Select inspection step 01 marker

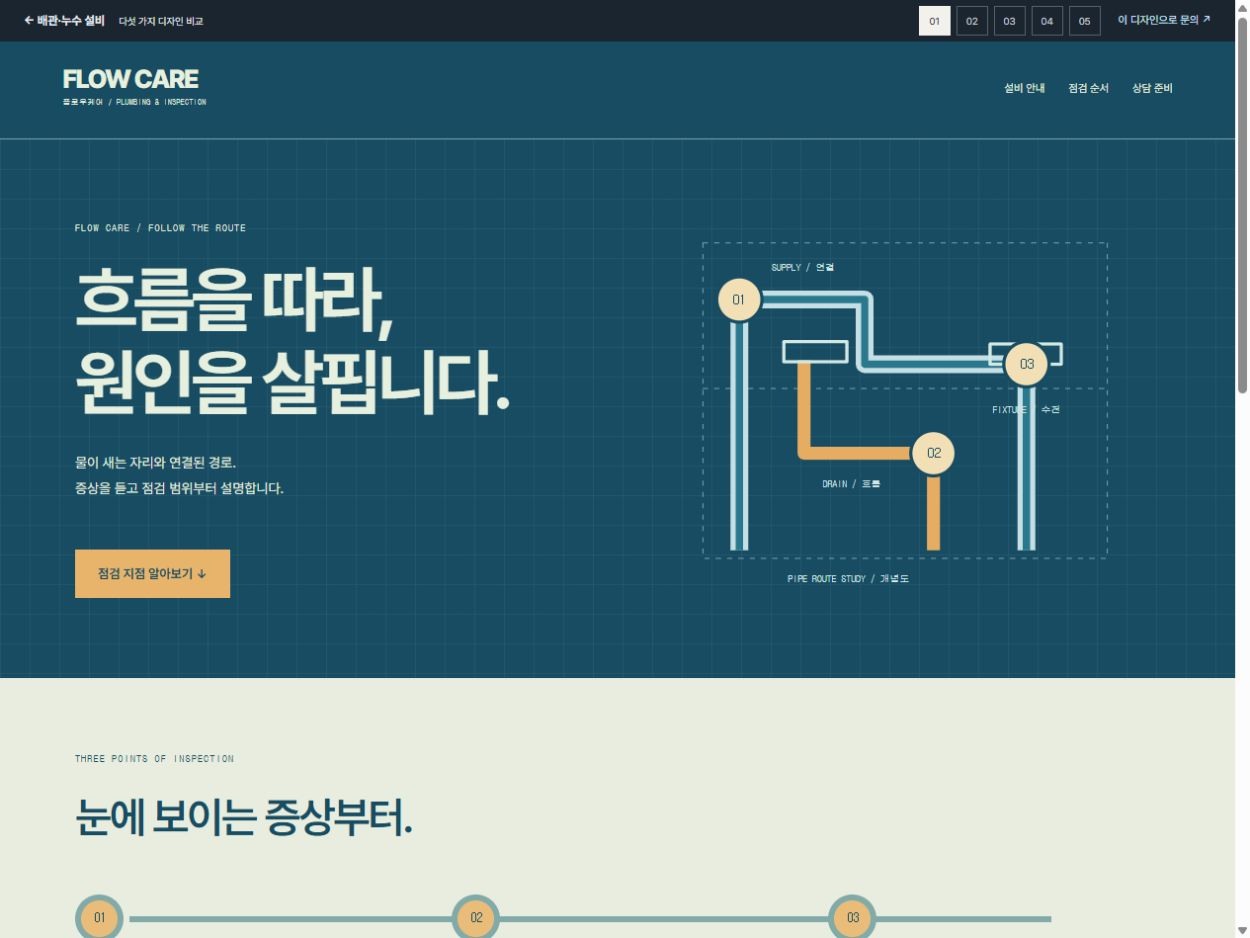point(99,918)
